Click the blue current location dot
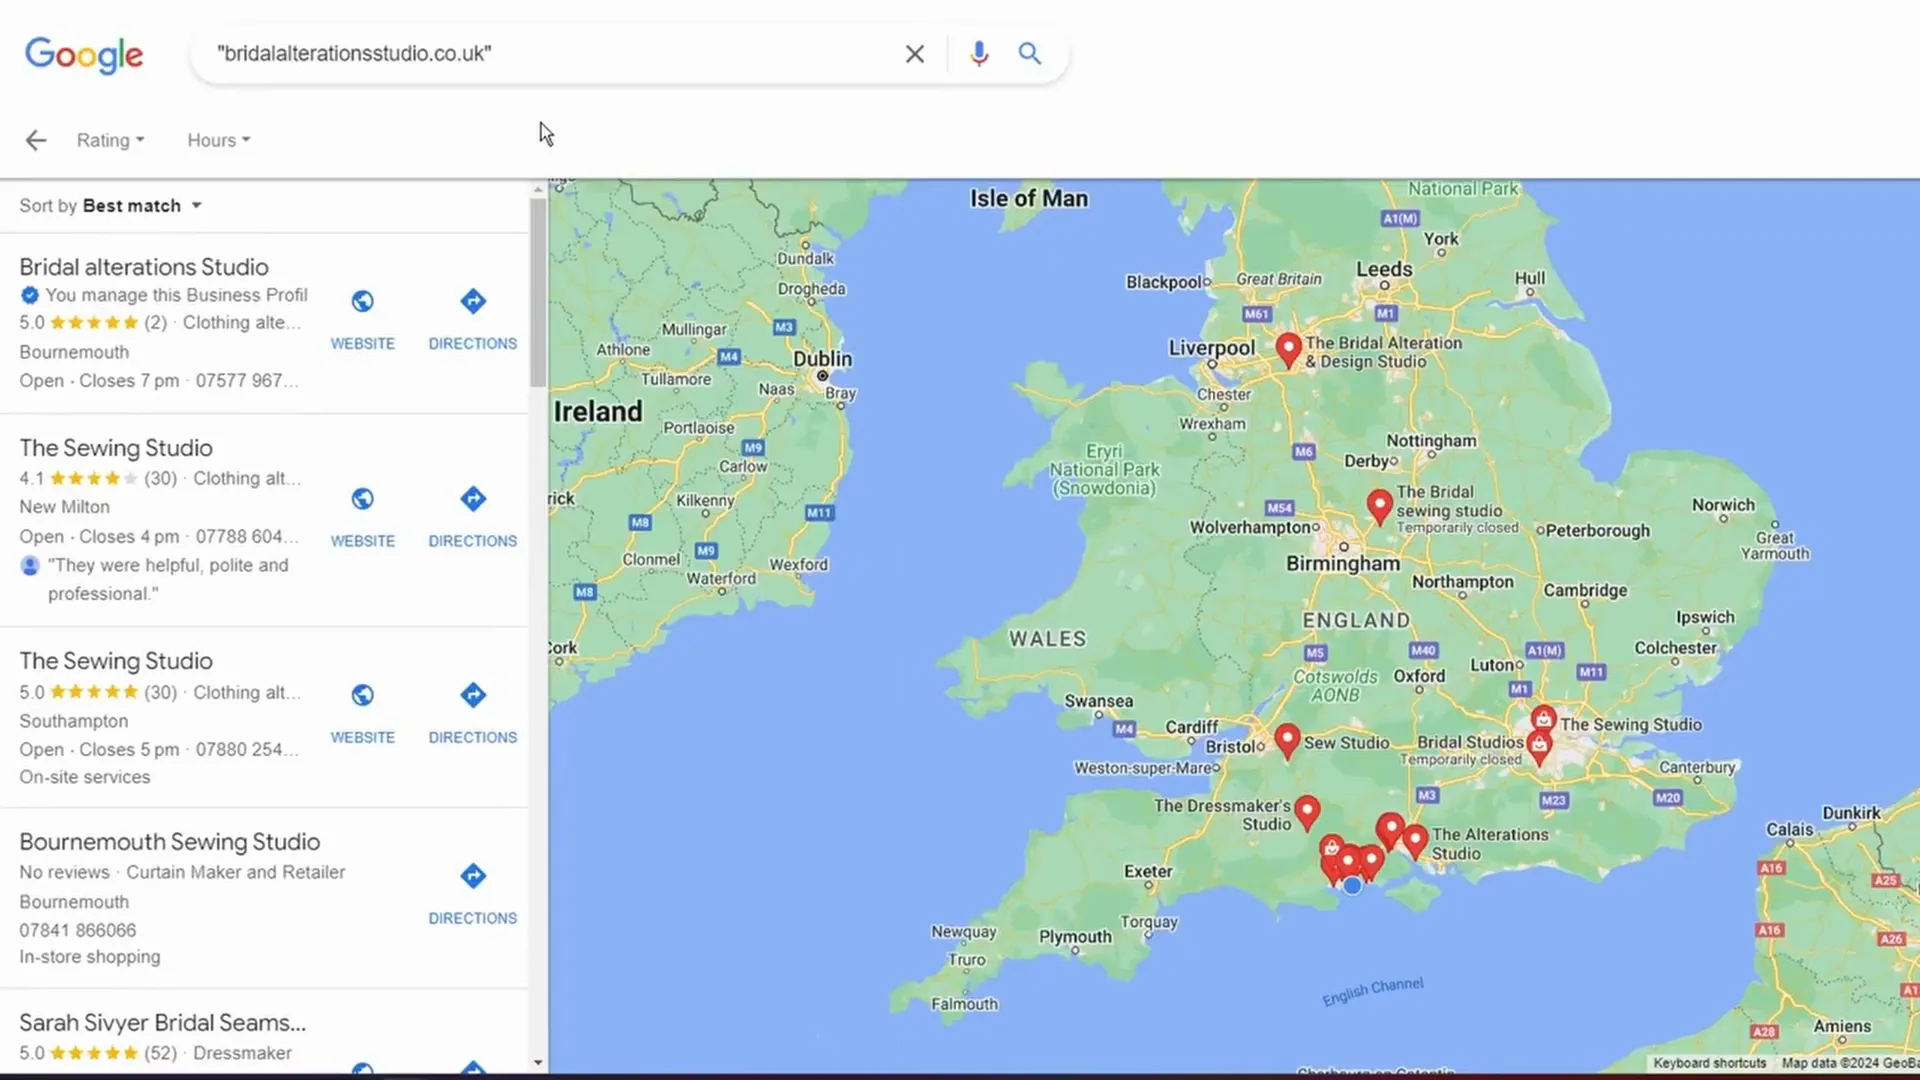The width and height of the screenshot is (1920, 1080). point(1352,886)
